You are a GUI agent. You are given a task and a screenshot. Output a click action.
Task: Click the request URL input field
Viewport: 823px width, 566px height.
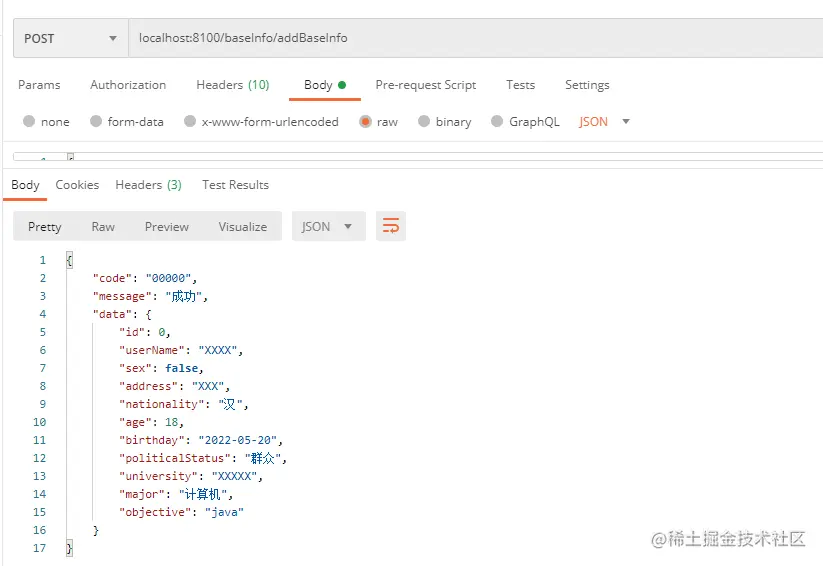point(470,39)
